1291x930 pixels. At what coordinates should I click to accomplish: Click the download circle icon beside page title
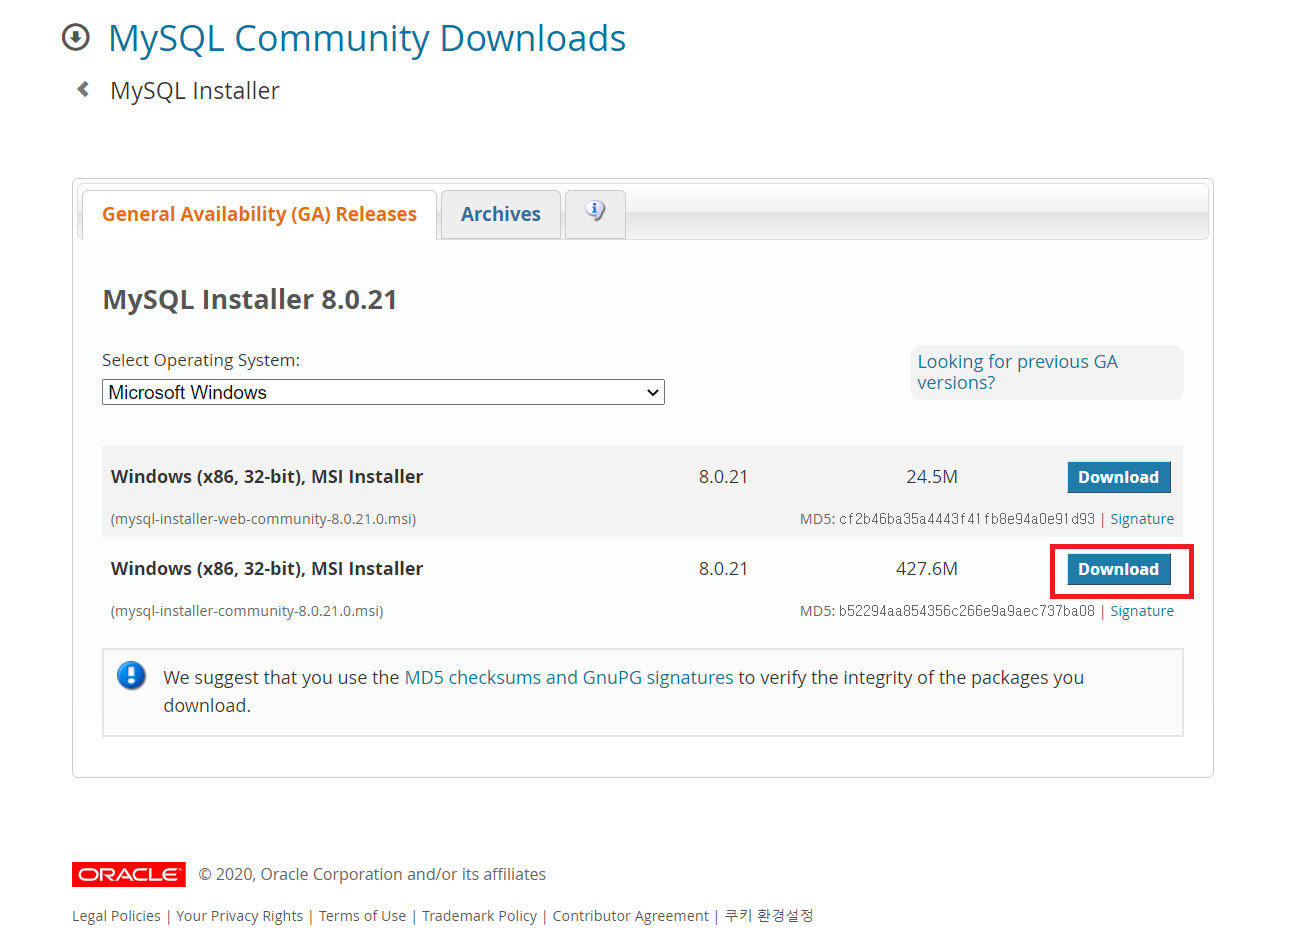[x=76, y=38]
